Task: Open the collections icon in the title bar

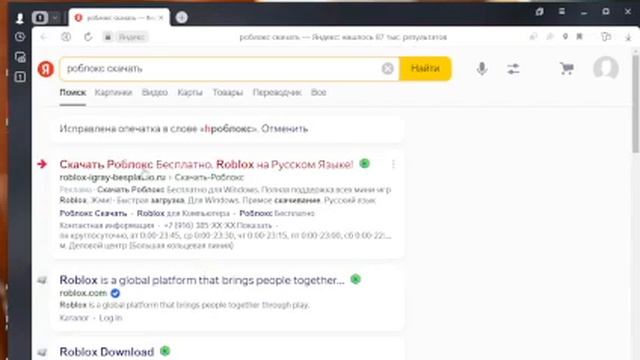Action: [x=540, y=12]
